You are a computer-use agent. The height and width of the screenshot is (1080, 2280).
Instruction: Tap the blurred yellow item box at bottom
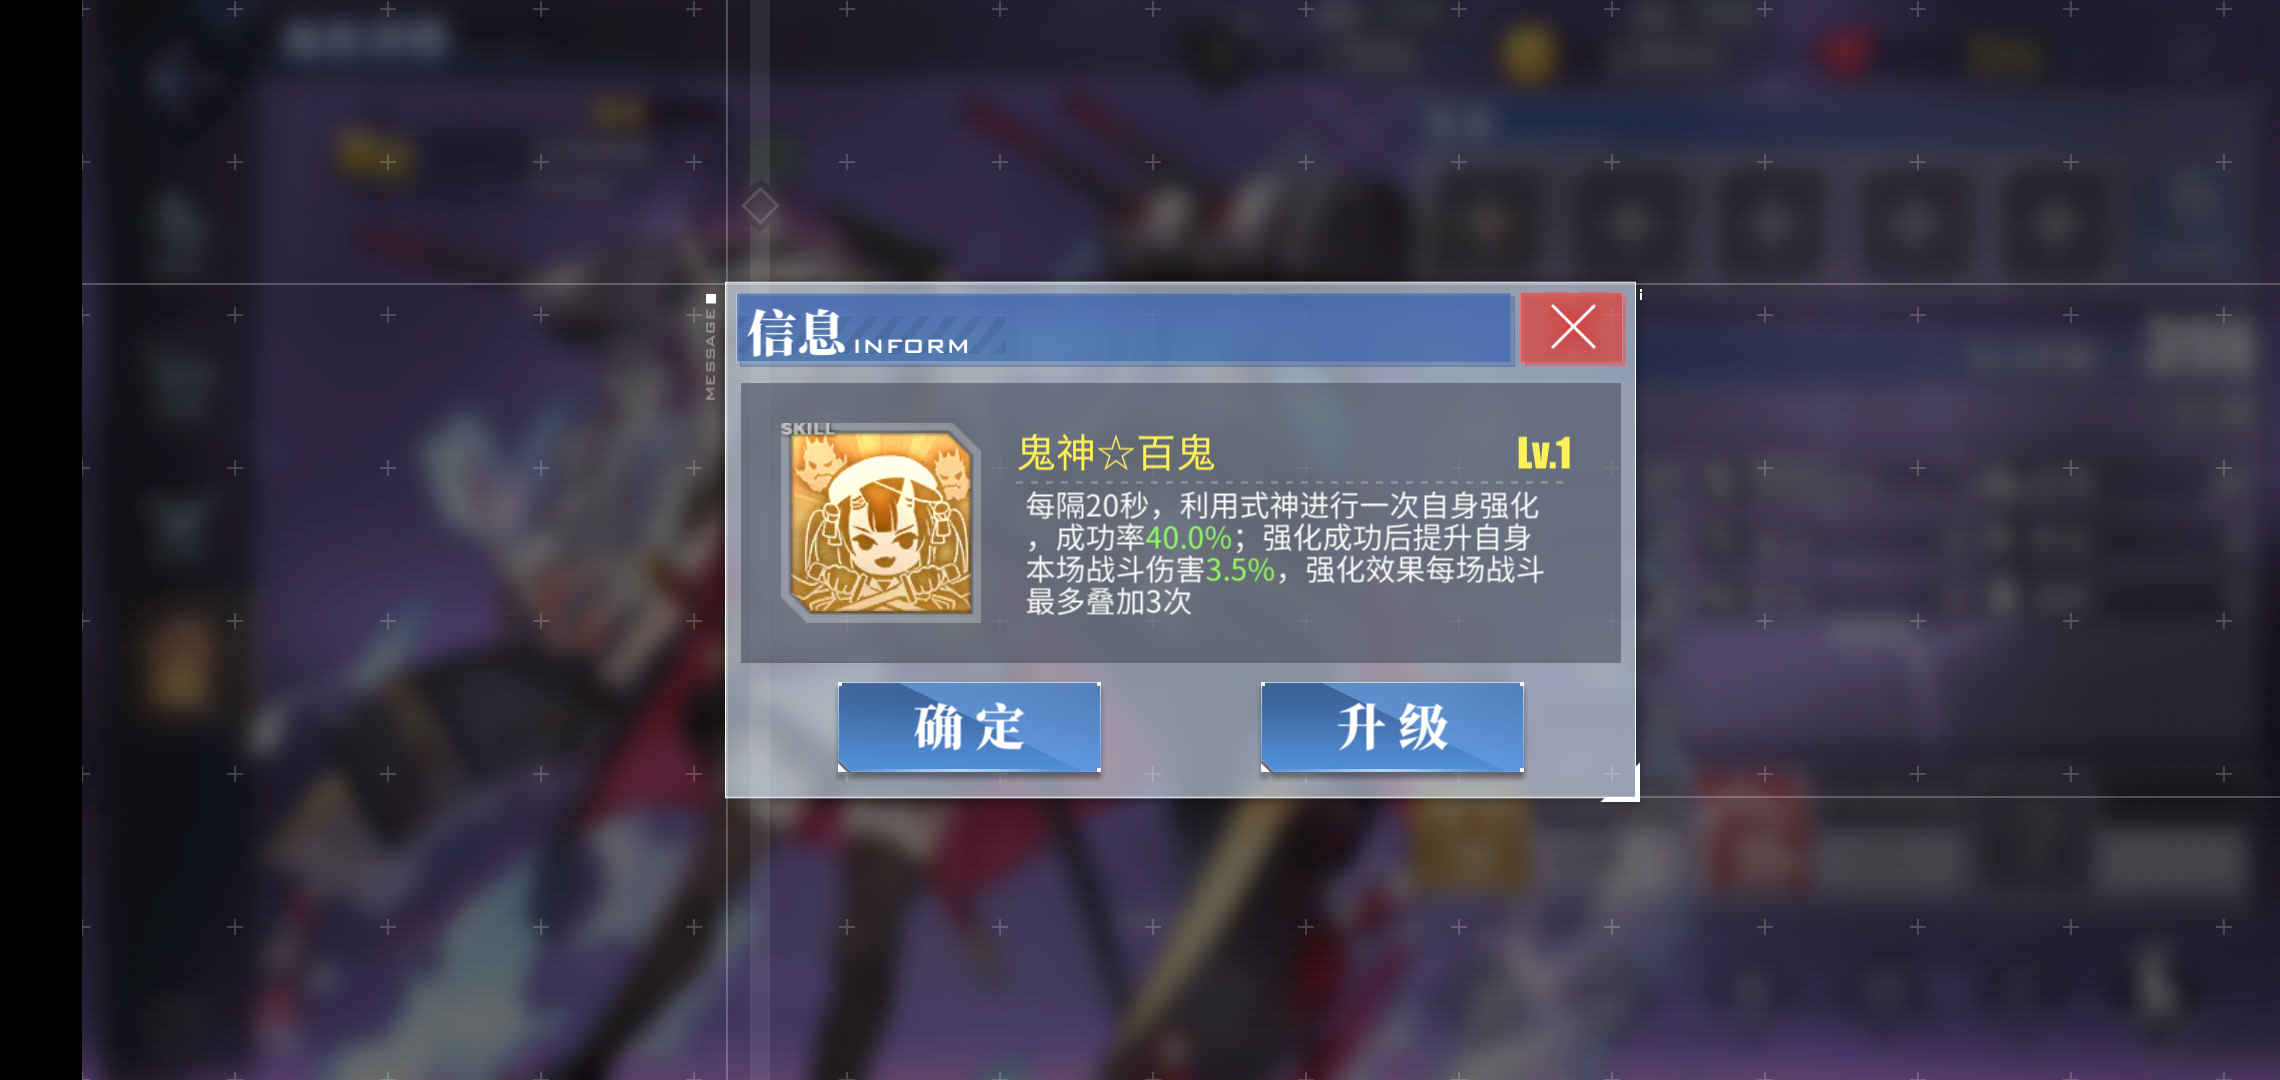(1468, 838)
